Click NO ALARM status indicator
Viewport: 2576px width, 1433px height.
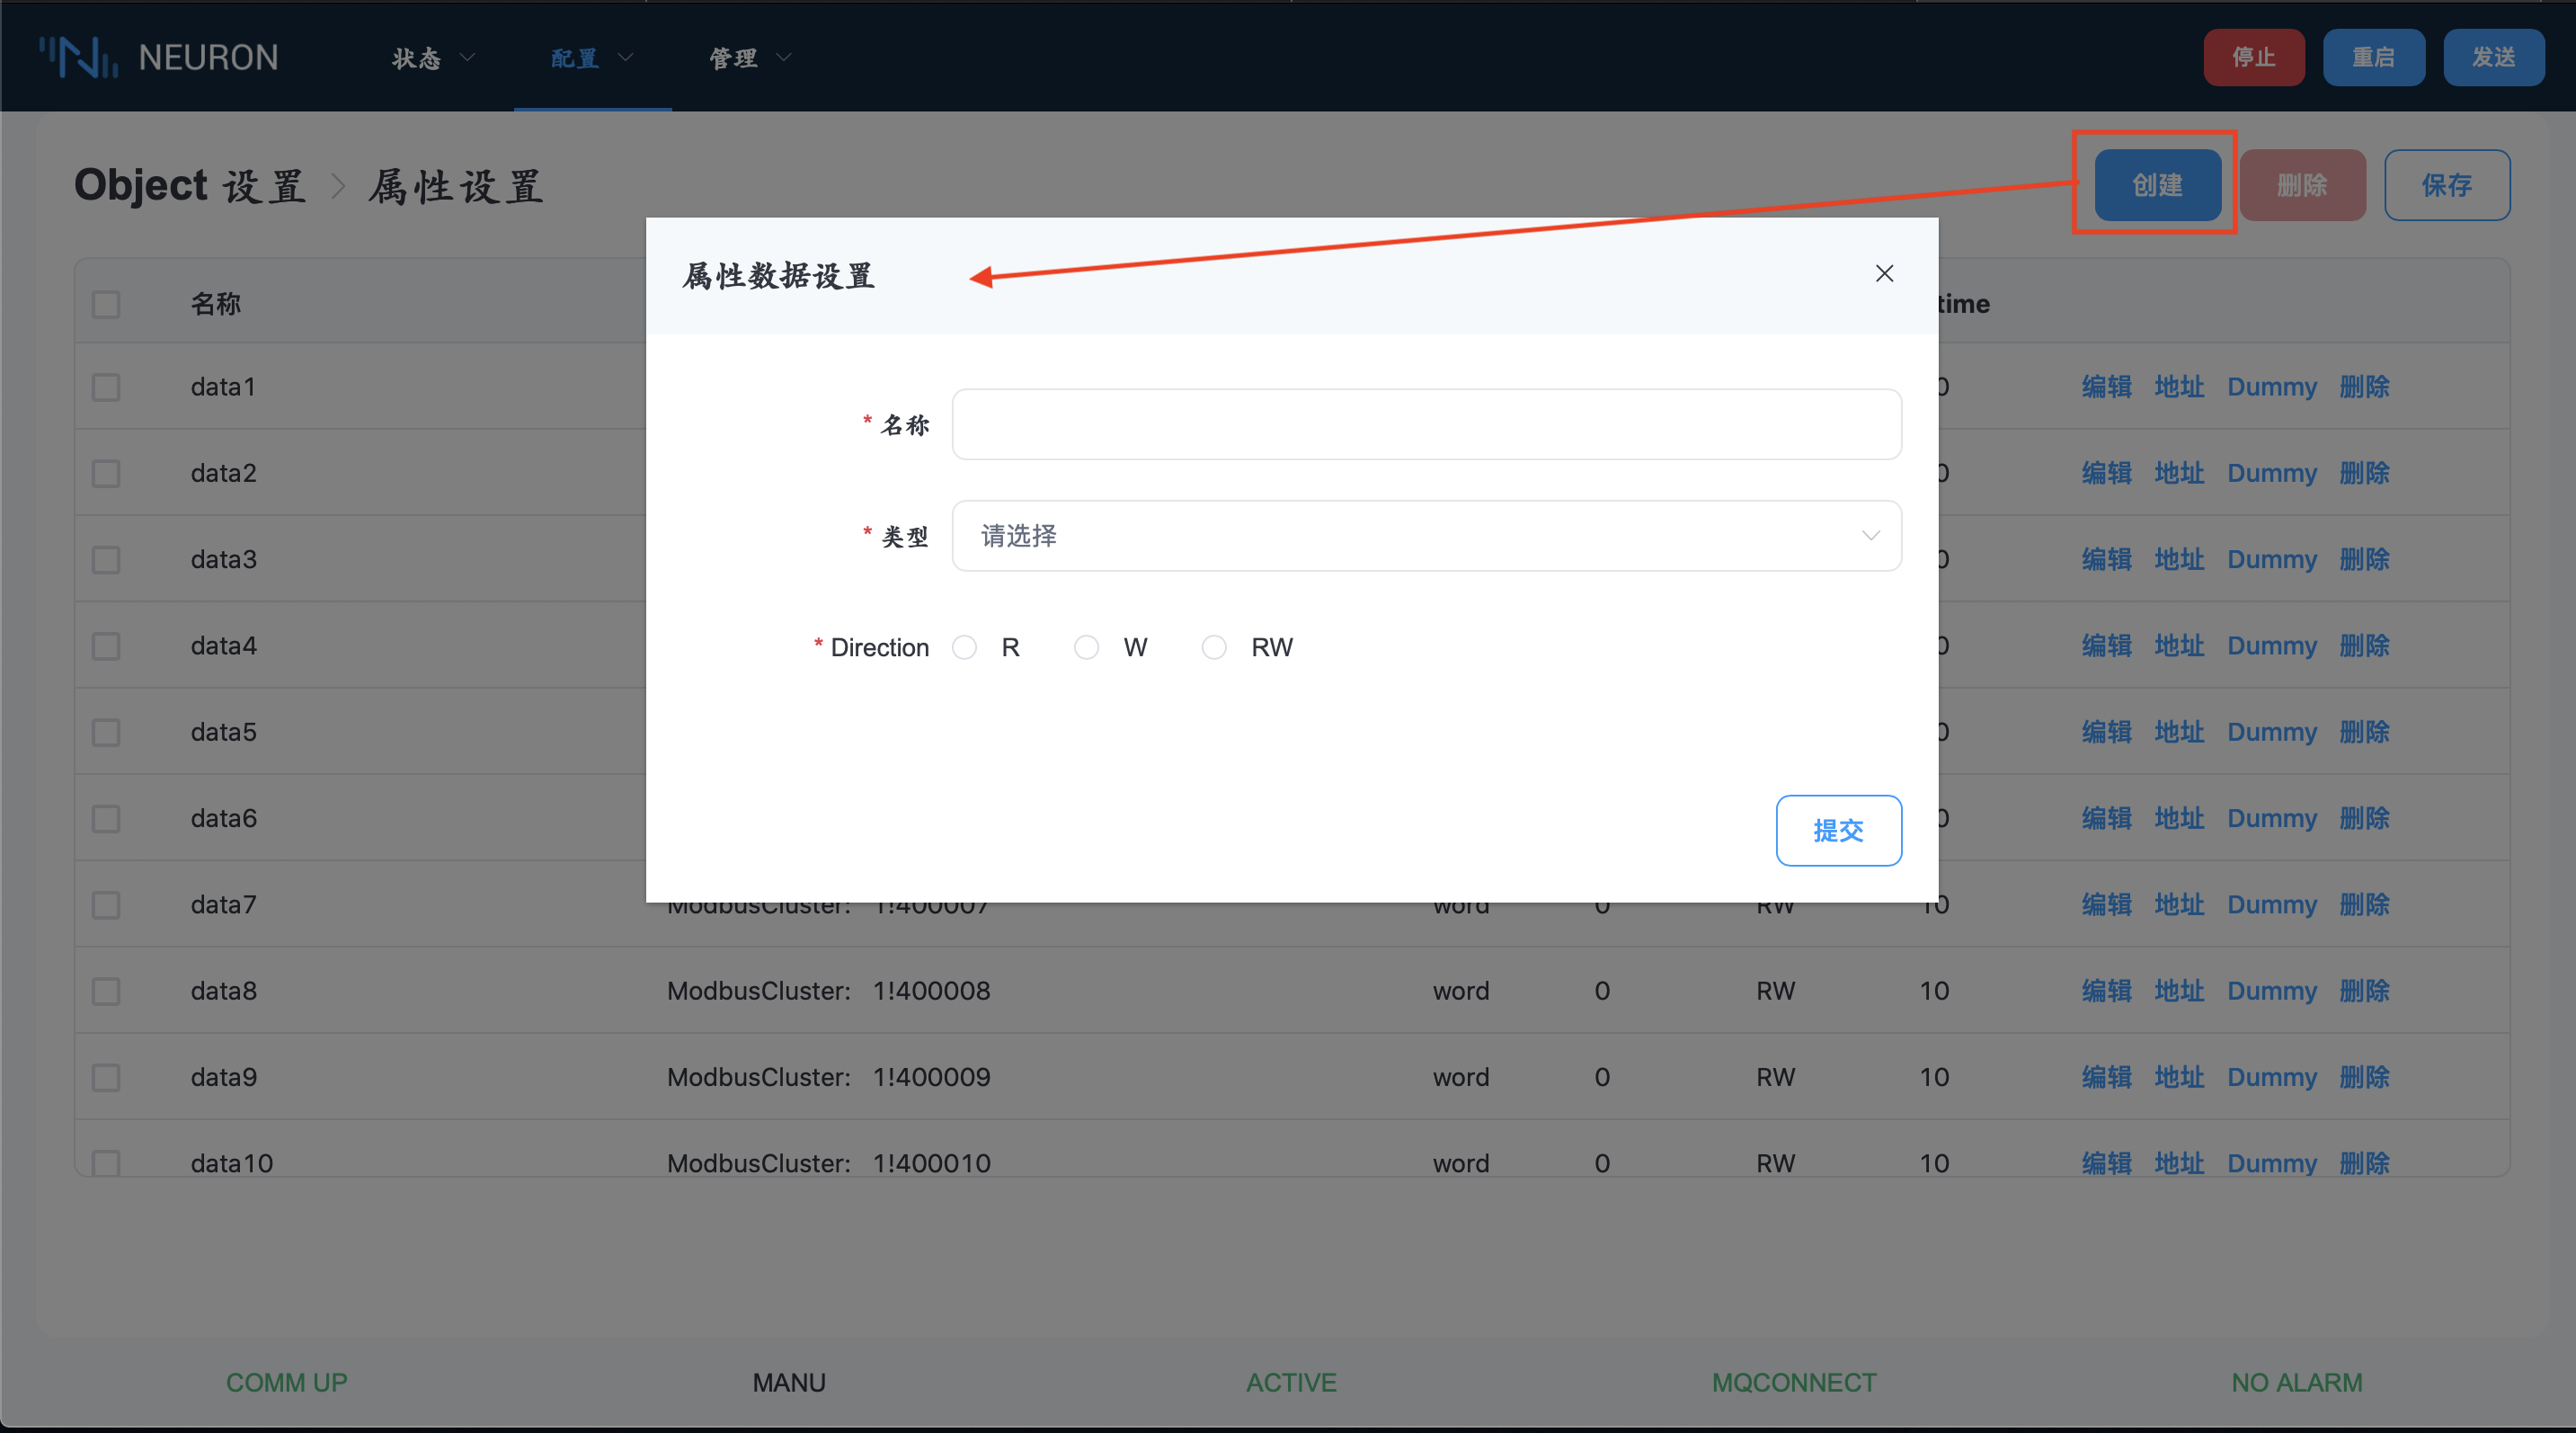[2297, 1382]
